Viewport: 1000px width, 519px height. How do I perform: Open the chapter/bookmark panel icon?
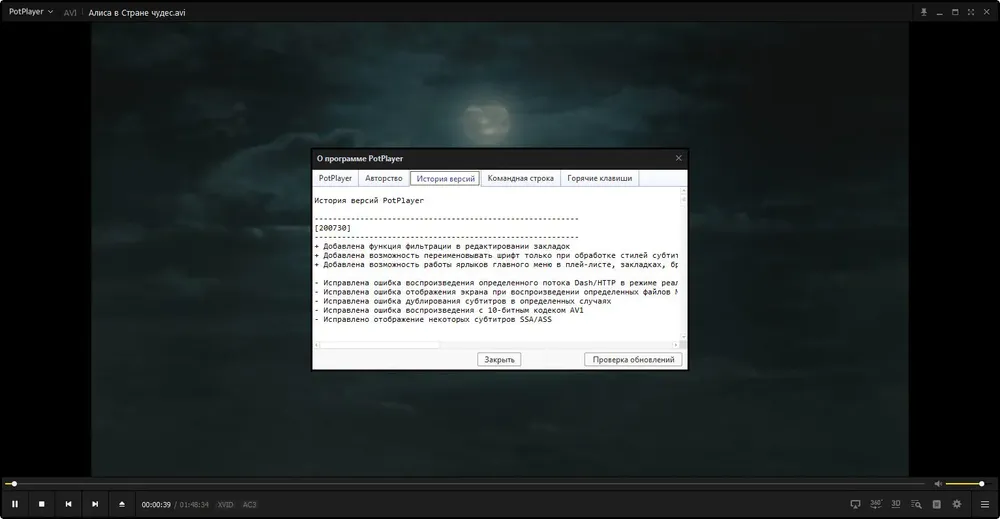point(936,504)
